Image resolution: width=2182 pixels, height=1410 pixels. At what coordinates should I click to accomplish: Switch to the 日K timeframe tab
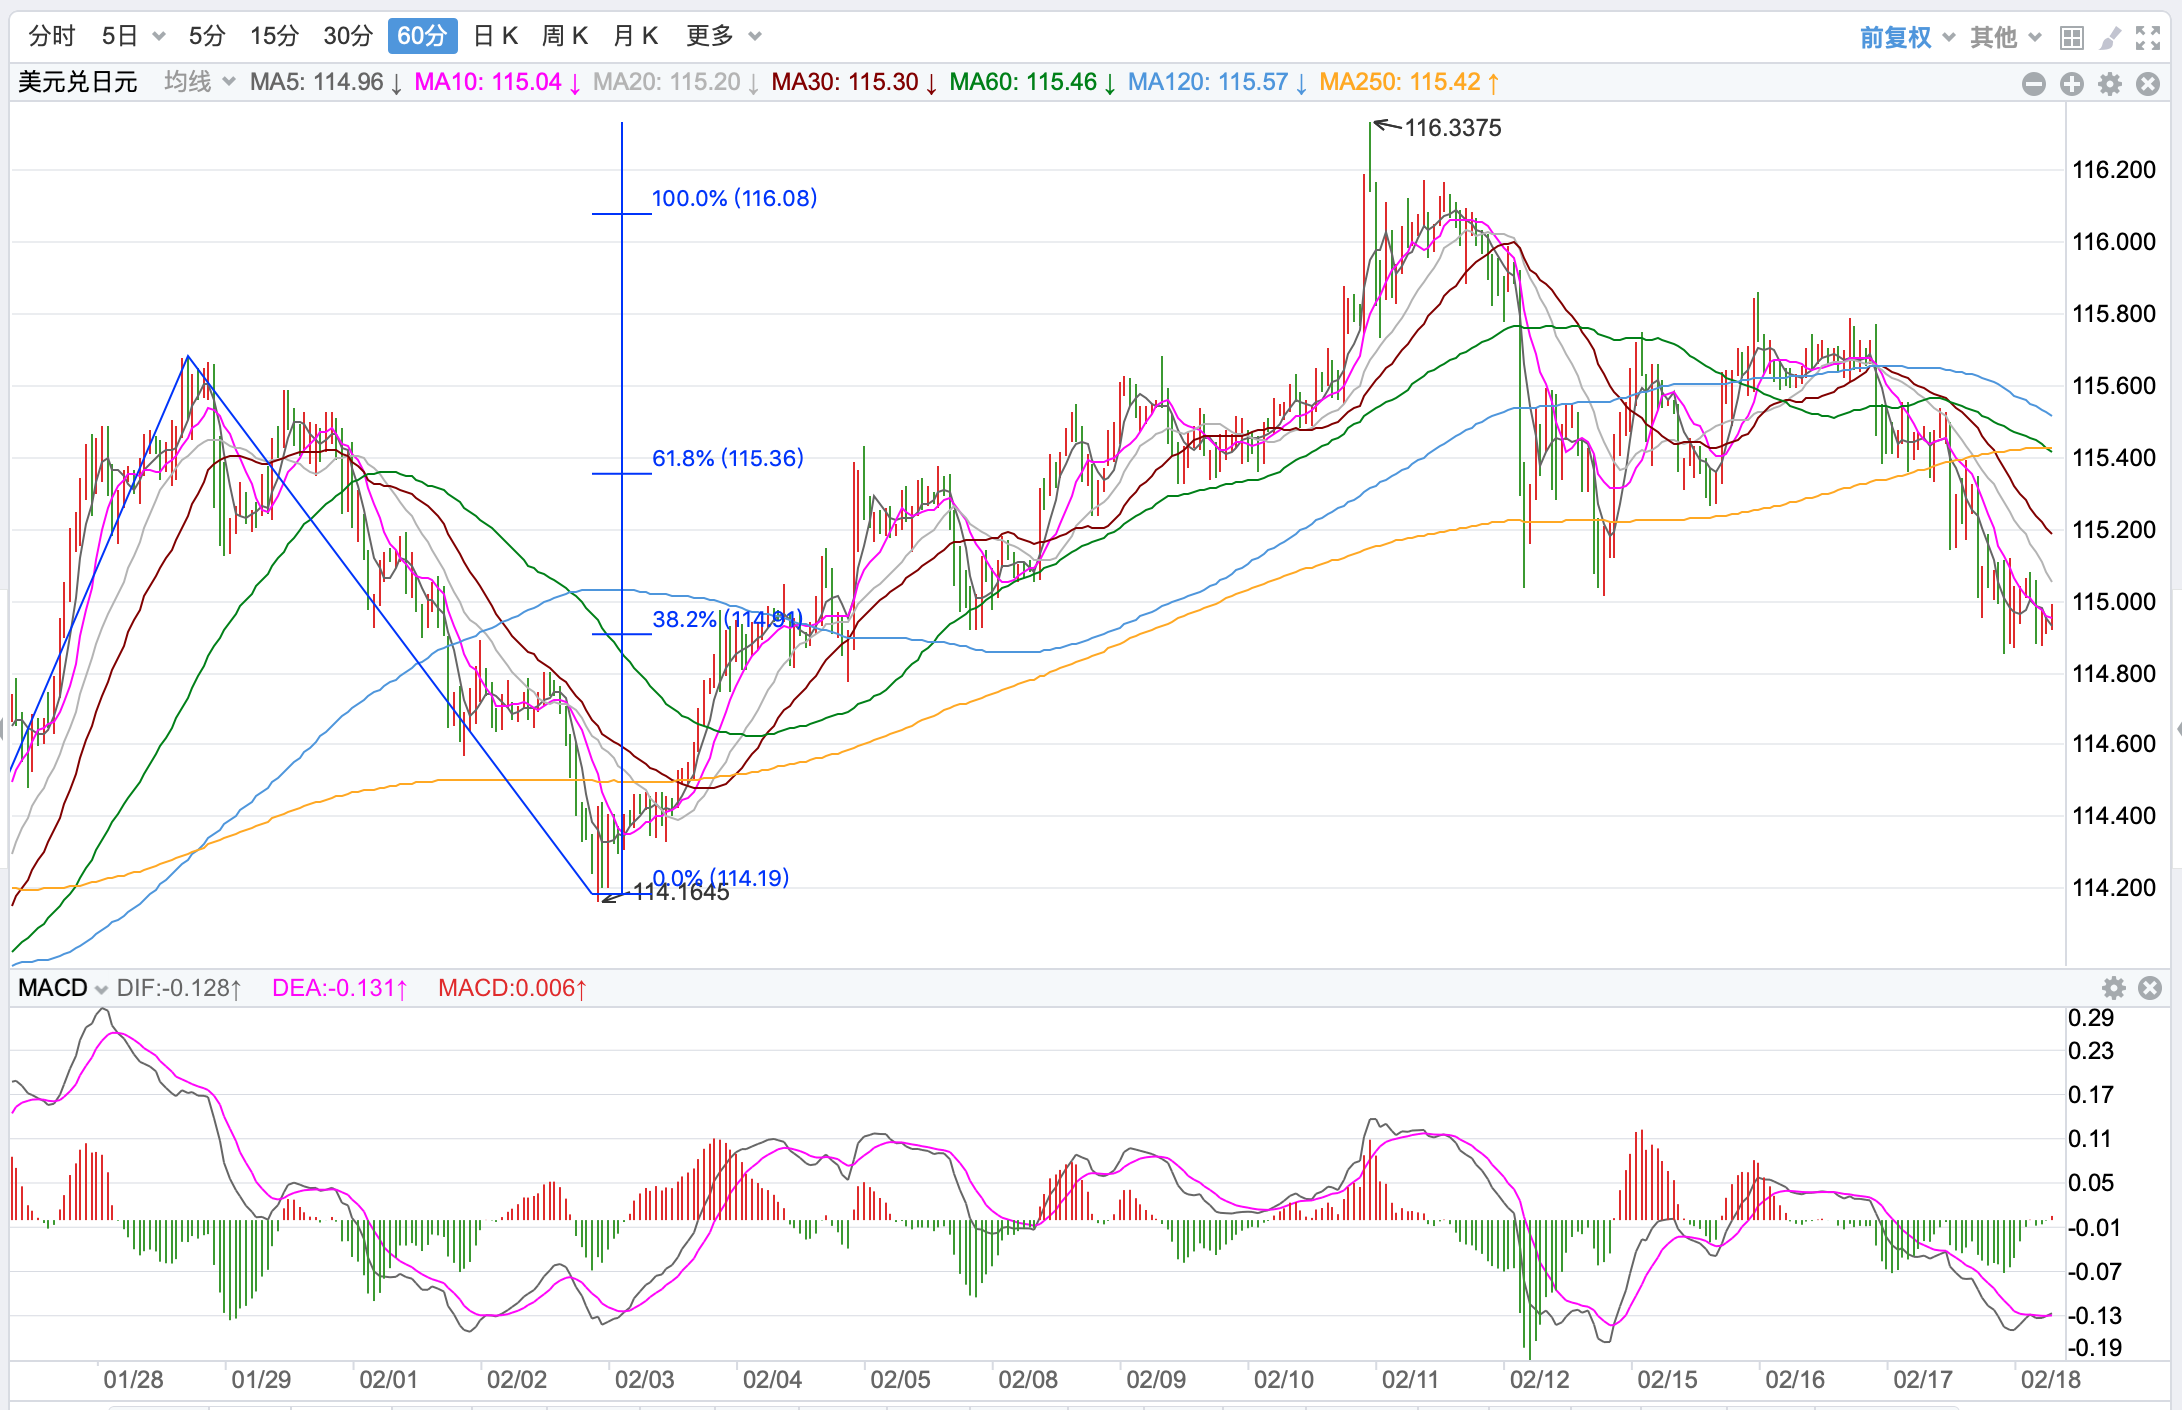[x=495, y=36]
